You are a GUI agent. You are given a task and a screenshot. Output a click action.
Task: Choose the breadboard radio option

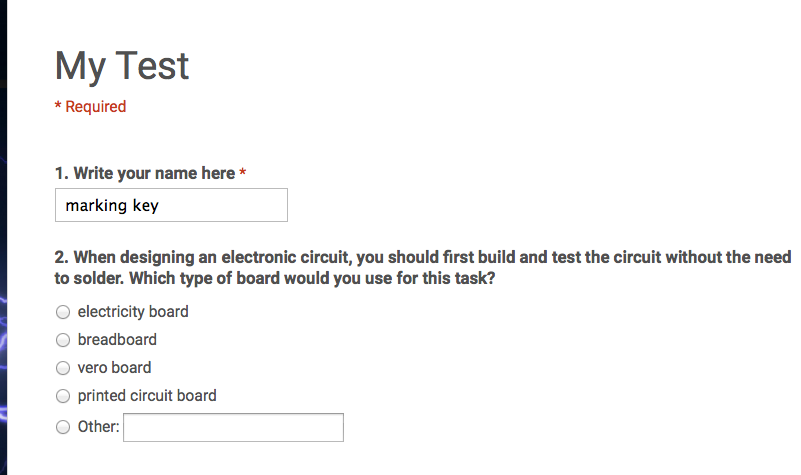(63, 340)
